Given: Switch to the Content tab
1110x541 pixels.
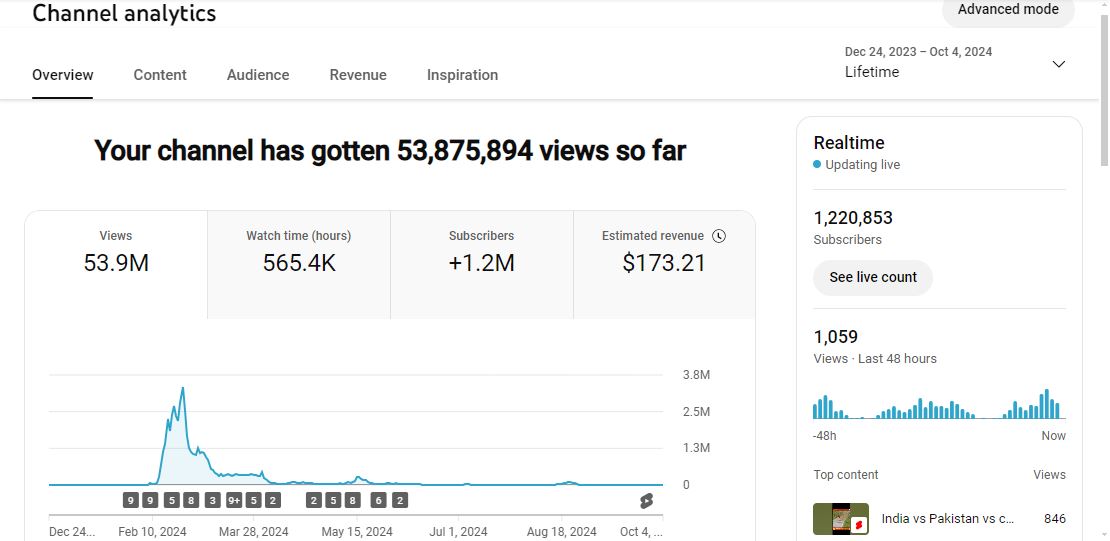Looking at the screenshot, I should (160, 75).
